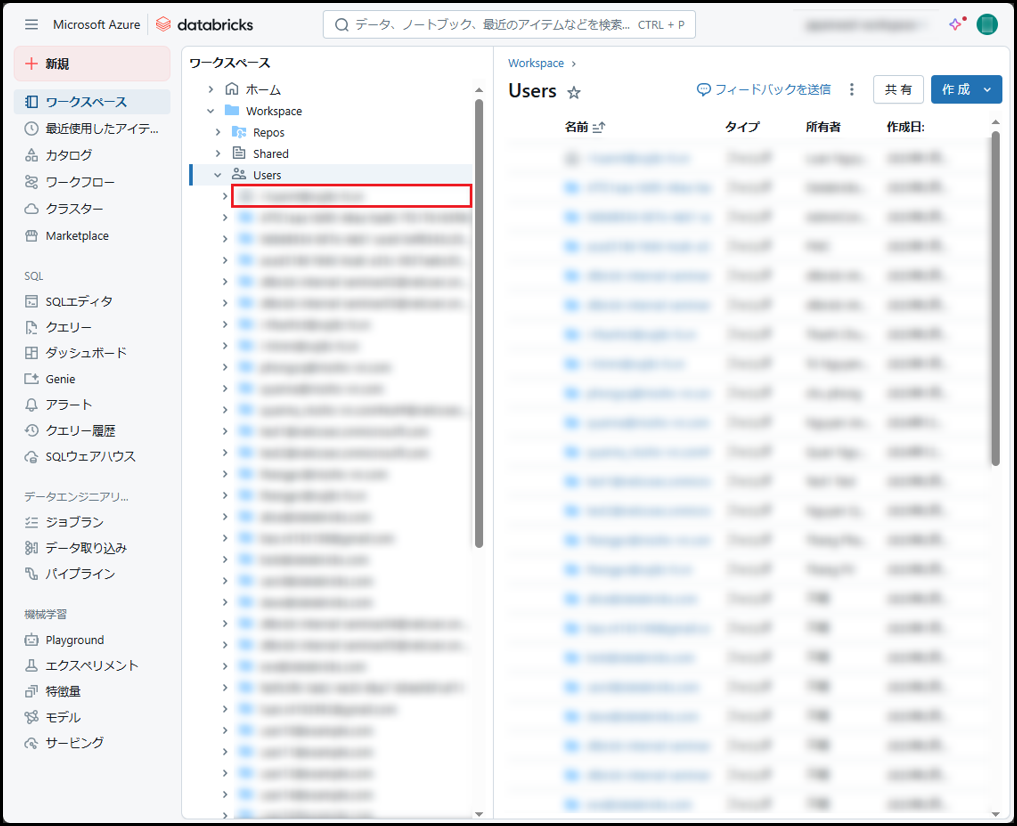The width and height of the screenshot is (1017, 826).
Task: Click the Databricks logo
Action: click(x=205, y=25)
